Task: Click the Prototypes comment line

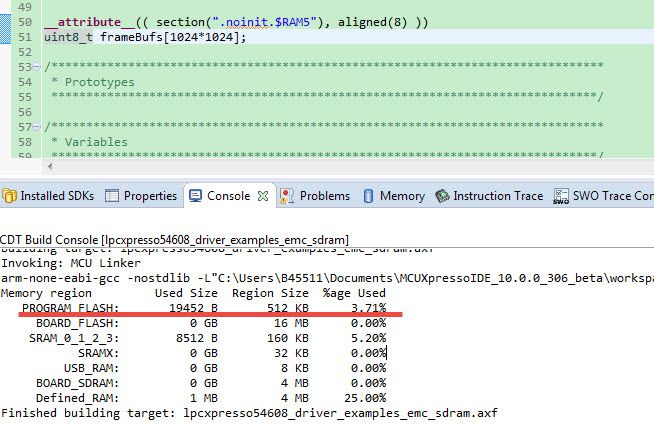Action: (93, 82)
